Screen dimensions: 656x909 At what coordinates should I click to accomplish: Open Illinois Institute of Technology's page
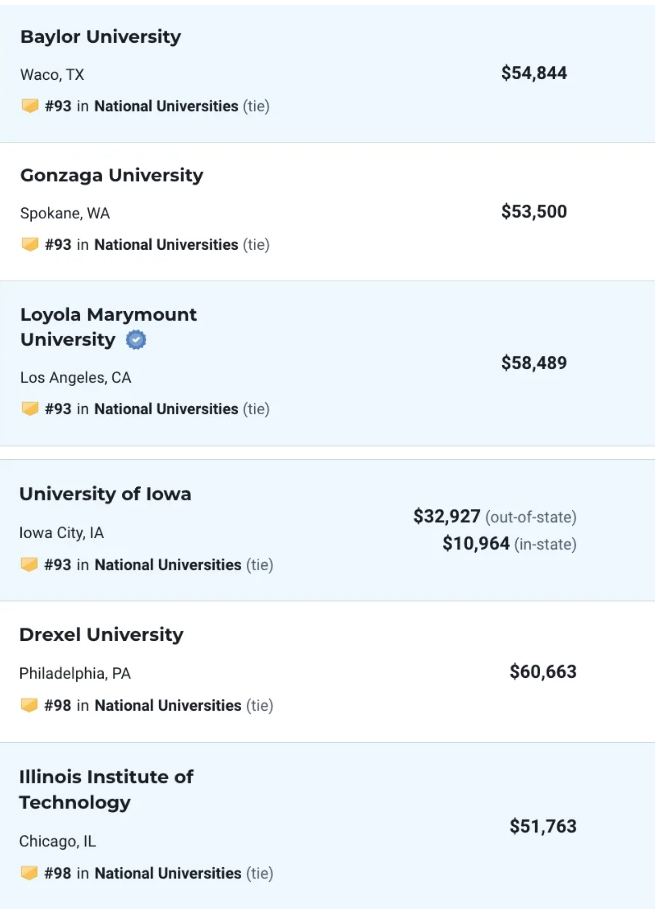pos(106,777)
